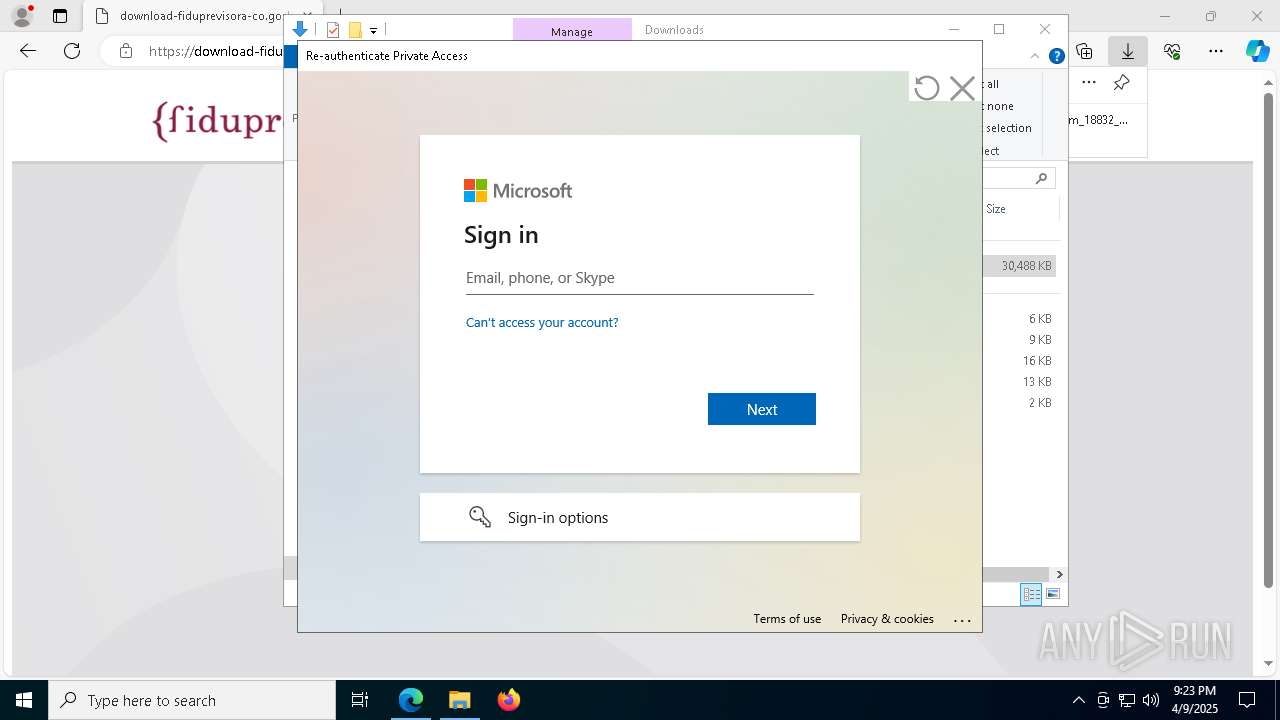1280x720 pixels.
Task: Click Select none in Explorer ribbon
Action: click(x=999, y=106)
